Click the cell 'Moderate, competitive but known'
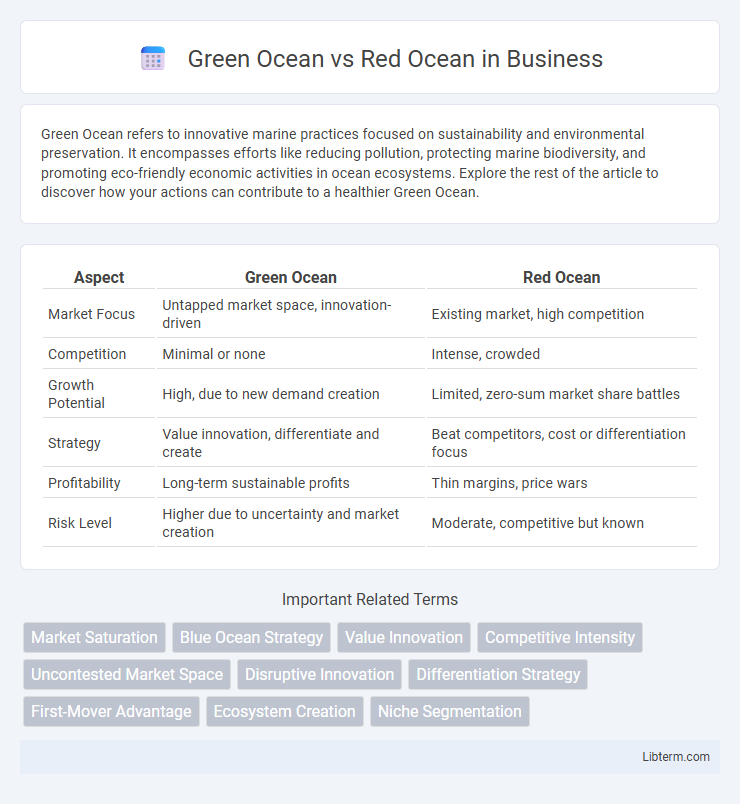The height and width of the screenshot is (804, 740). point(562,523)
